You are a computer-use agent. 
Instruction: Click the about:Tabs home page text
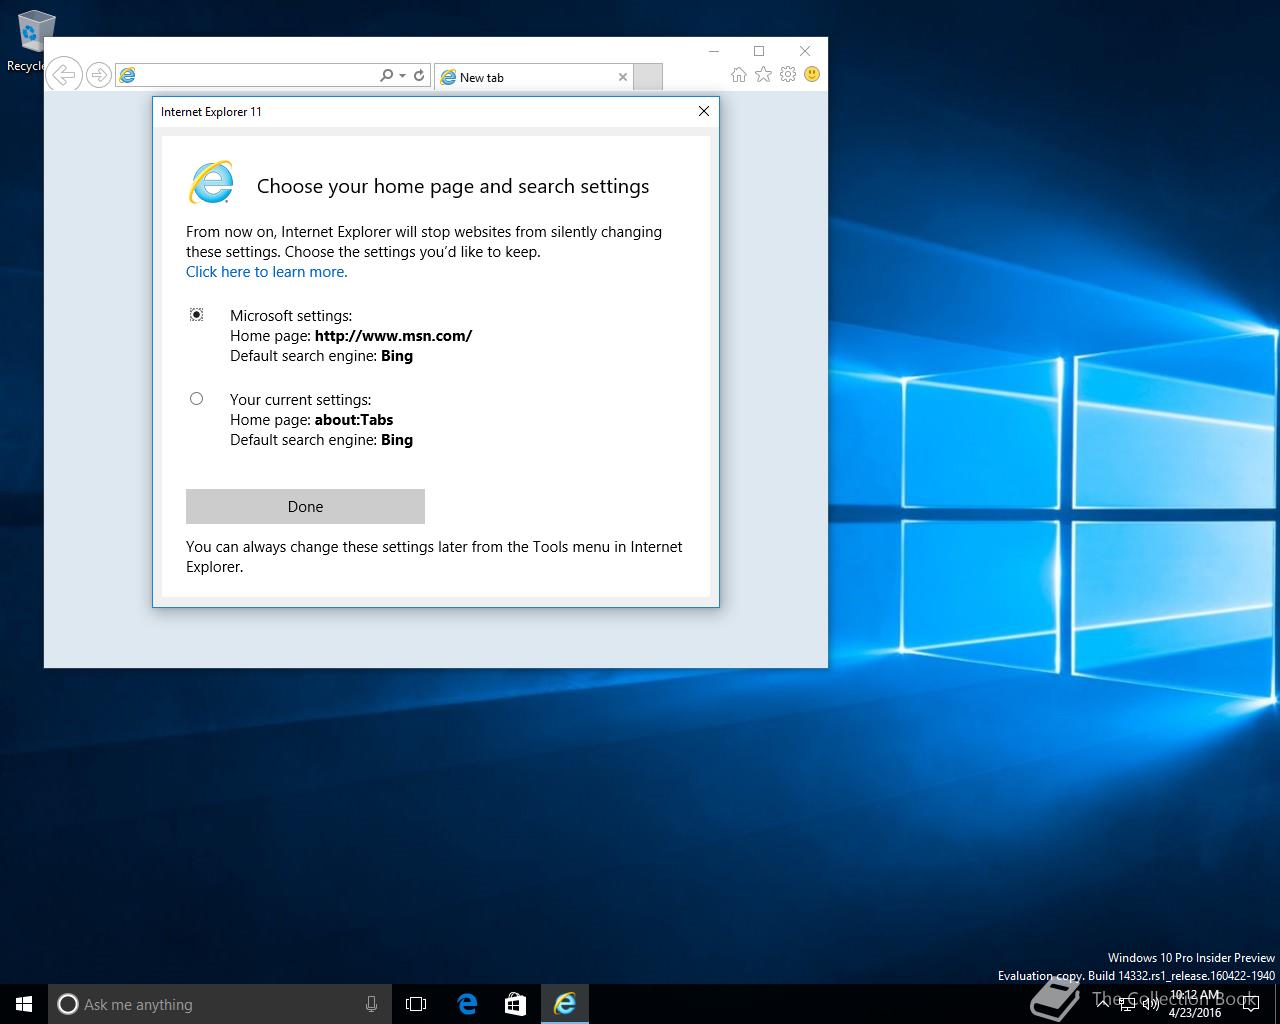(x=354, y=420)
